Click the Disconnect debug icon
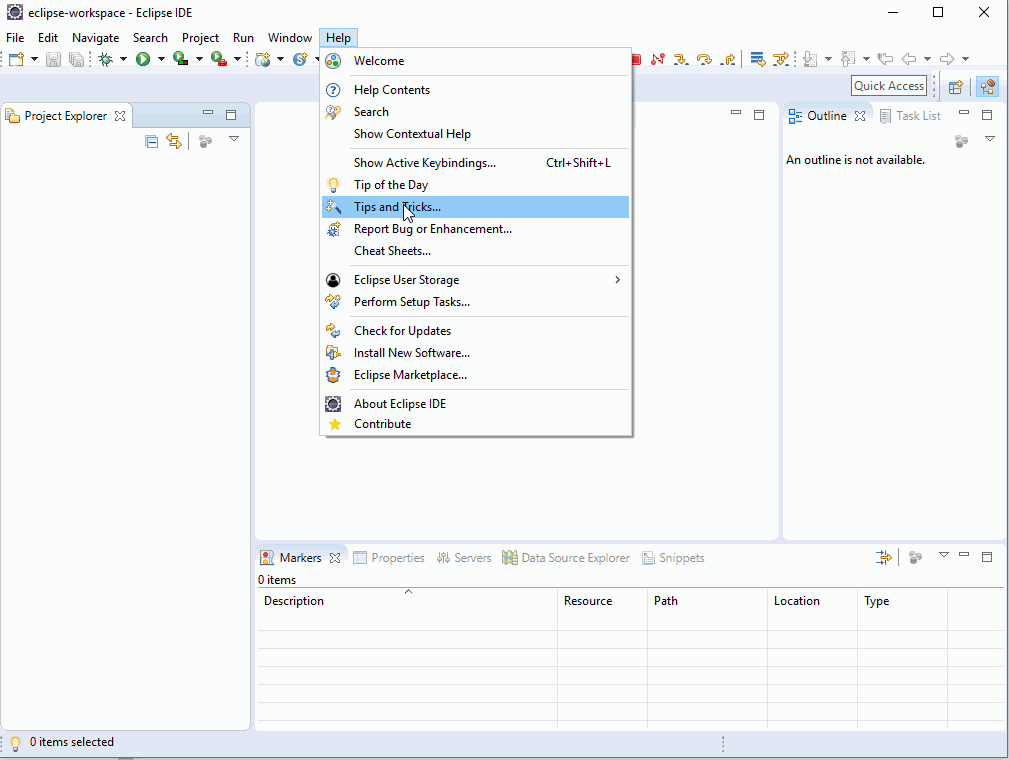This screenshot has width=1009, height=760. point(657,59)
